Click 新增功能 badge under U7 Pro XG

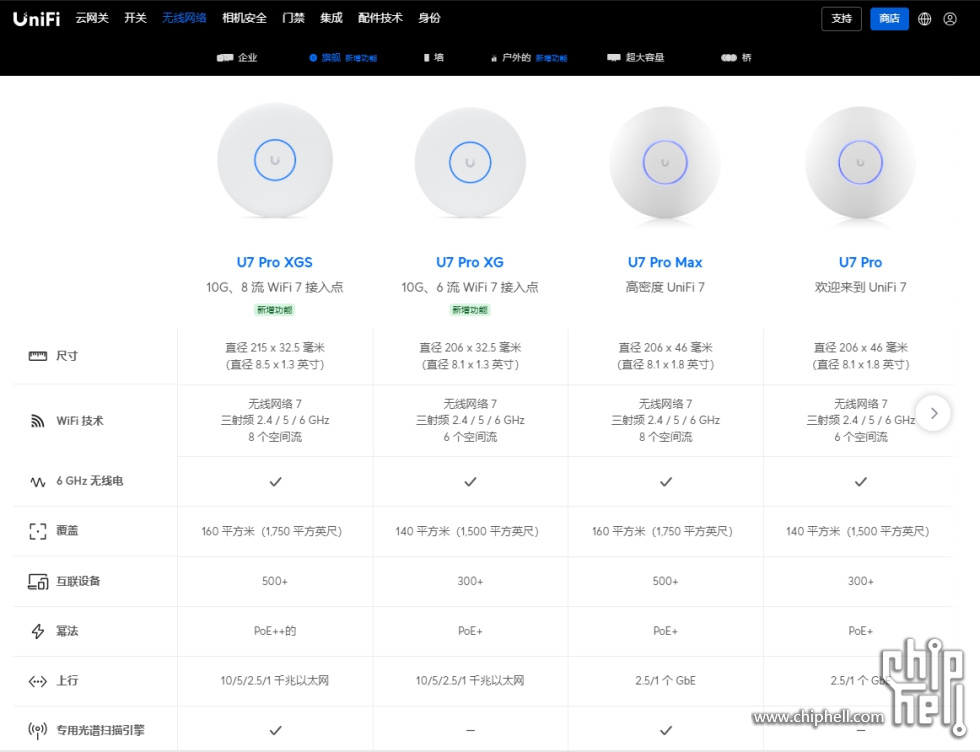470,310
